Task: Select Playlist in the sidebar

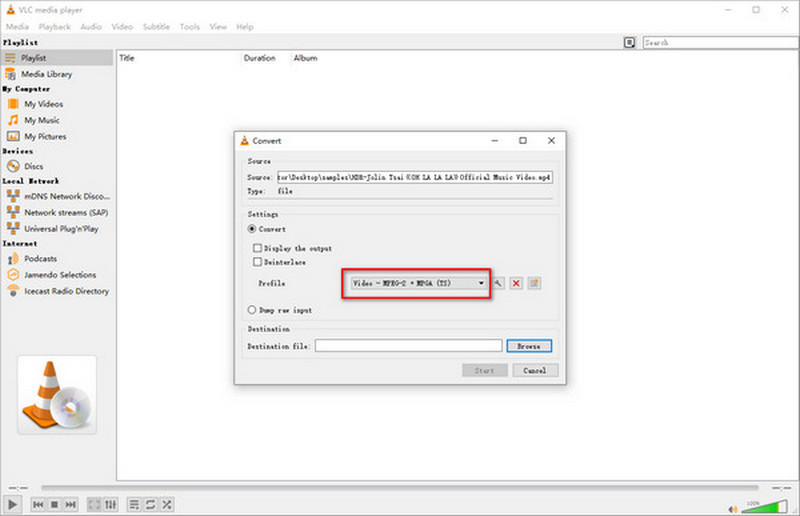Action: 57,58
